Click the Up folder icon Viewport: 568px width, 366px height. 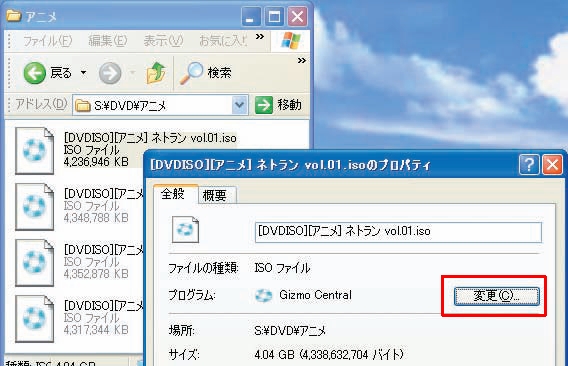click(156, 73)
